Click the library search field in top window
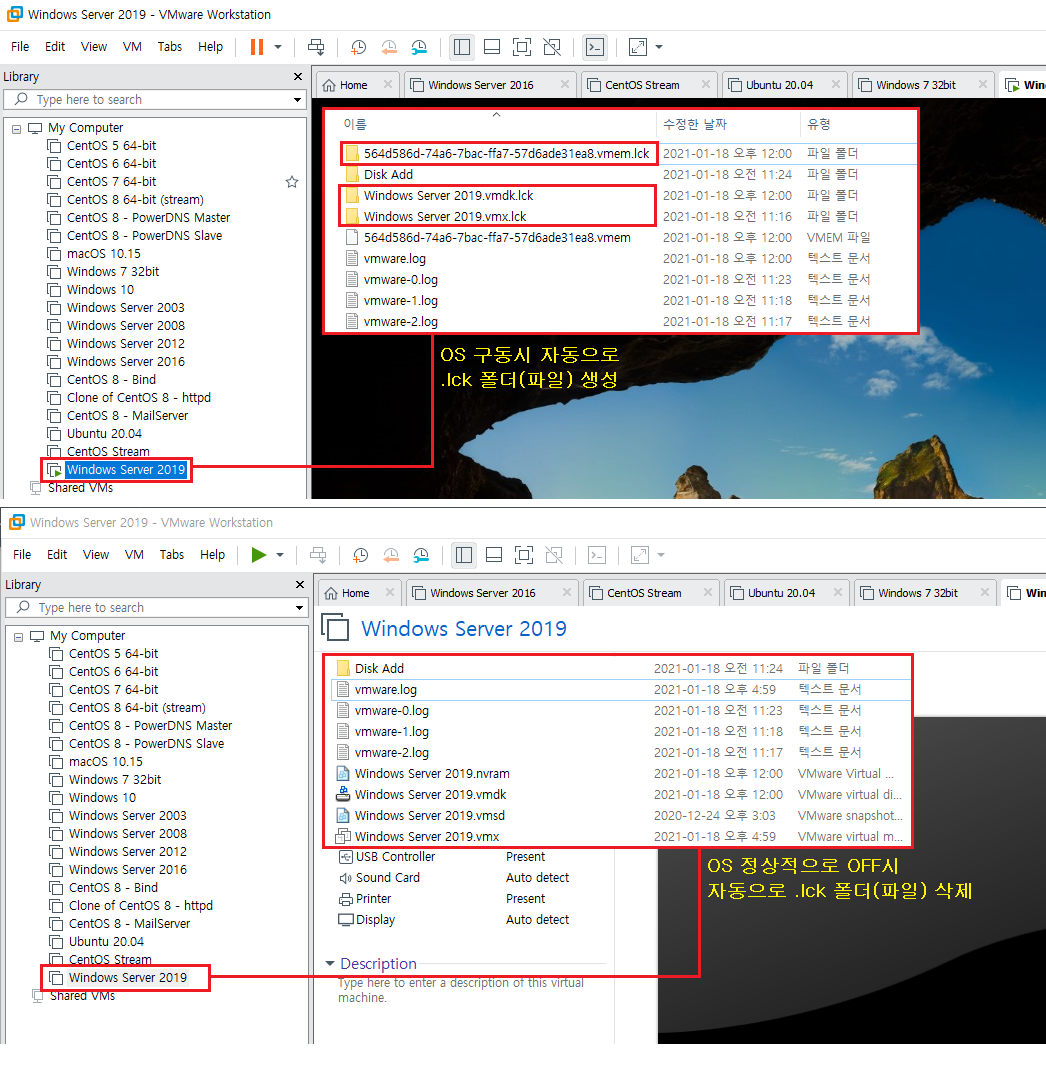The width and height of the screenshot is (1046, 1077). [154, 100]
